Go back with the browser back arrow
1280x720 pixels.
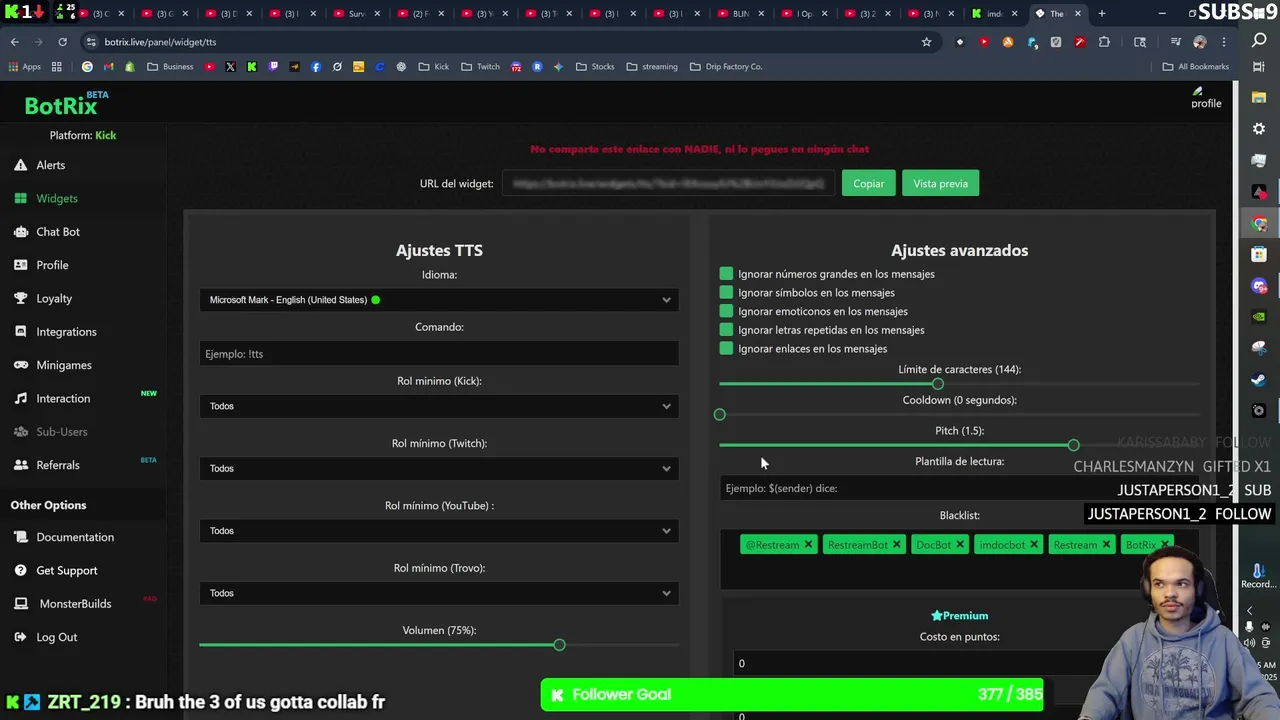point(14,42)
